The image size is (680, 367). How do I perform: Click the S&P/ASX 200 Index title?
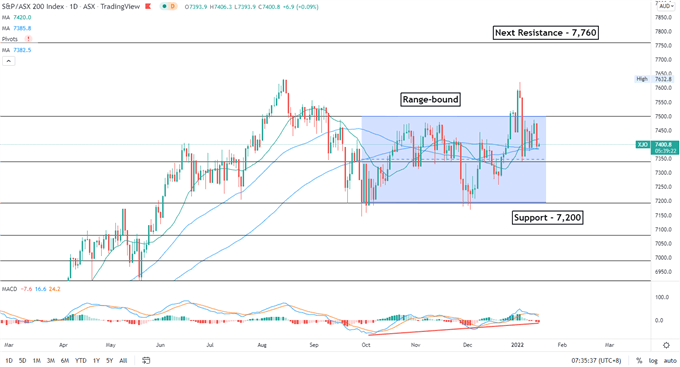point(33,7)
